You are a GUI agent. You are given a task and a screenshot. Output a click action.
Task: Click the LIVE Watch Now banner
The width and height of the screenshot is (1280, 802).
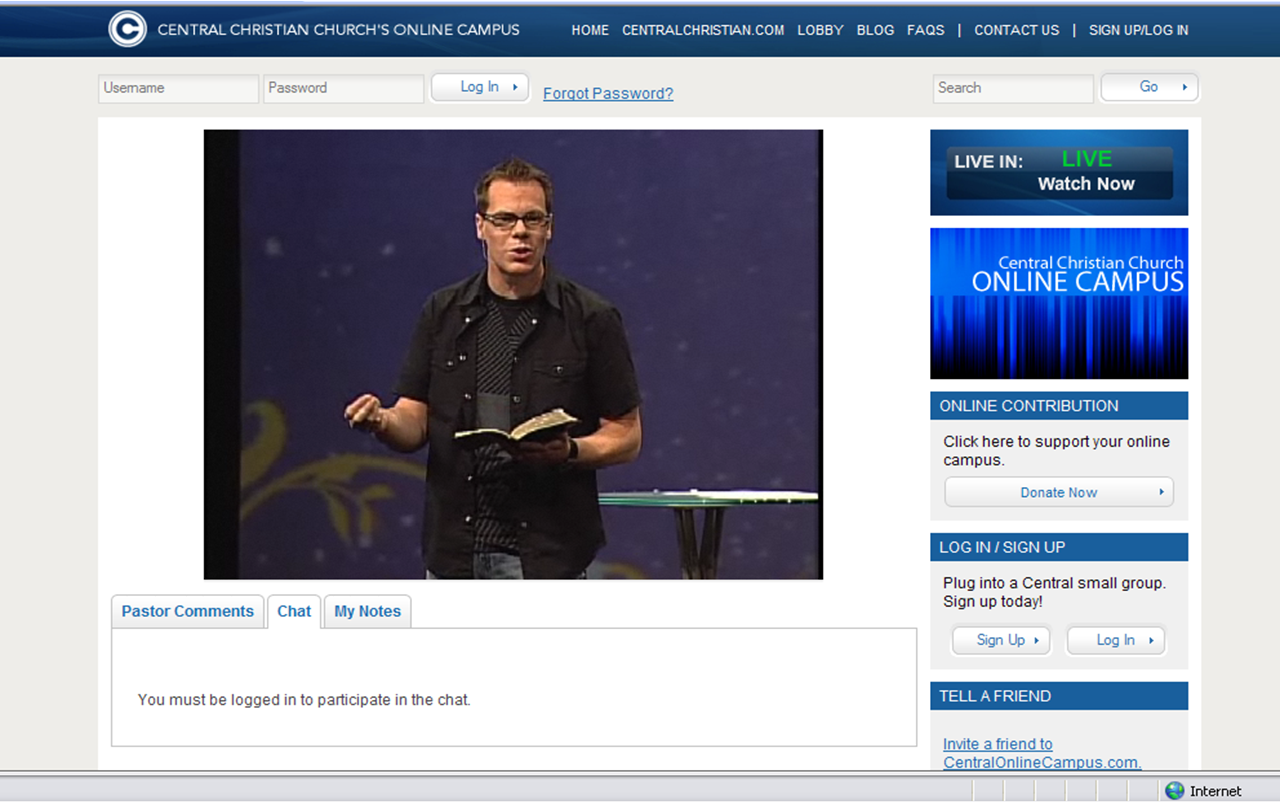point(1059,173)
